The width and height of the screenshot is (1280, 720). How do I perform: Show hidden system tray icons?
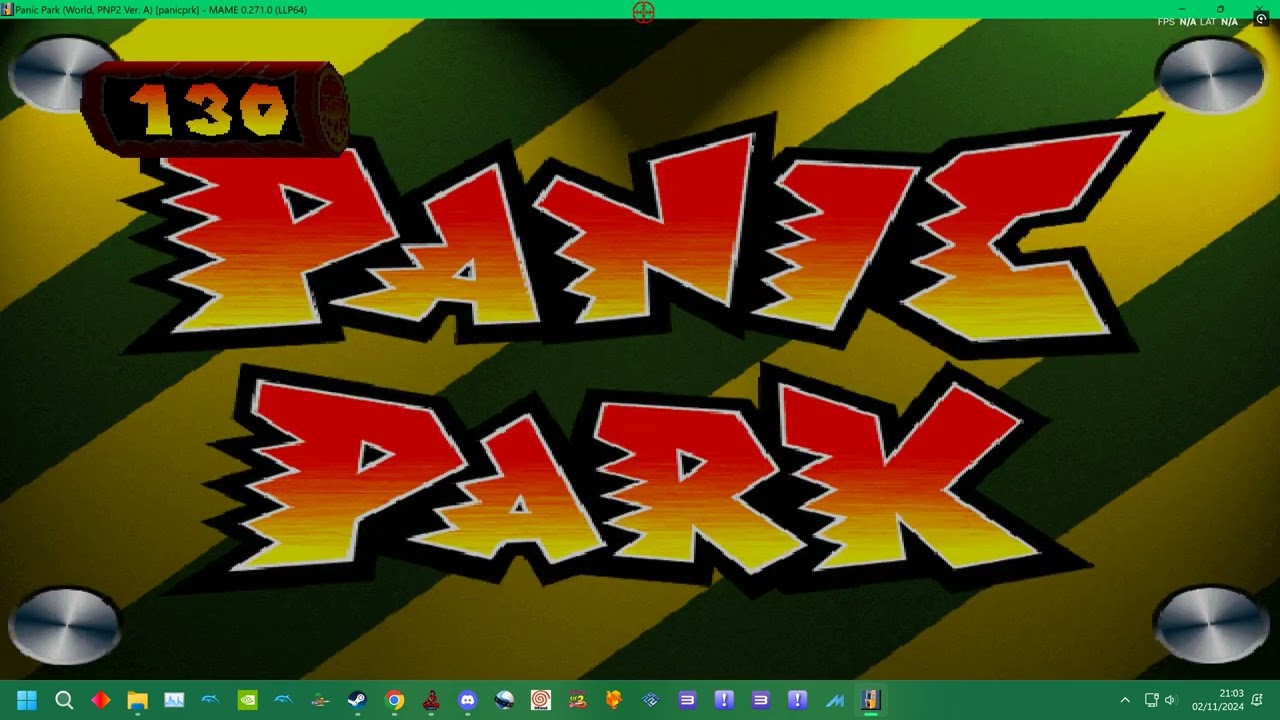[x=1125, y=700]
